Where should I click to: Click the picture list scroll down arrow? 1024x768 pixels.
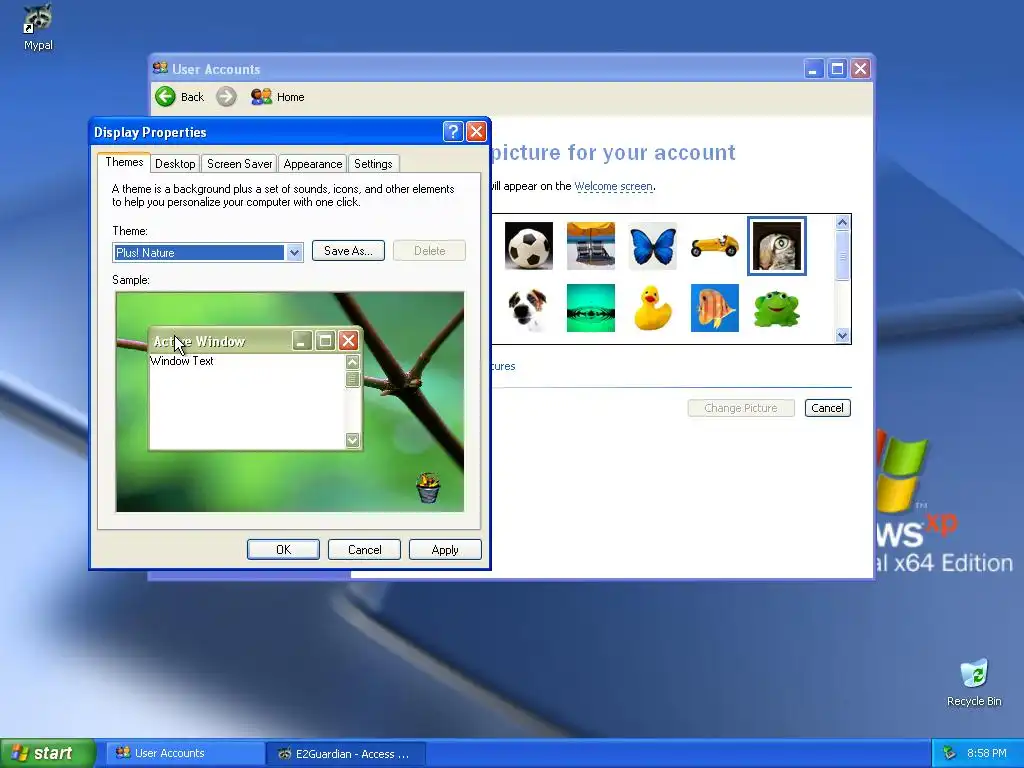[x=842, y=336]
